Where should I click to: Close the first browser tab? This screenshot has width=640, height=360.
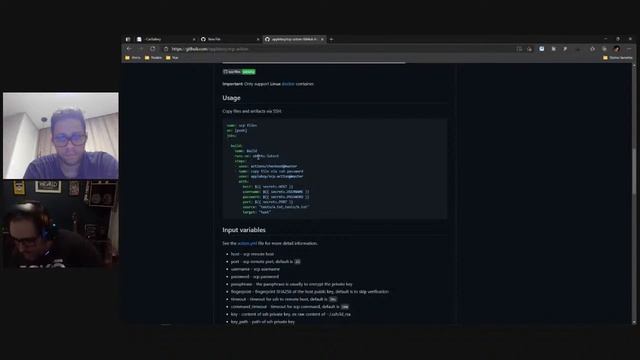[194, 39]
